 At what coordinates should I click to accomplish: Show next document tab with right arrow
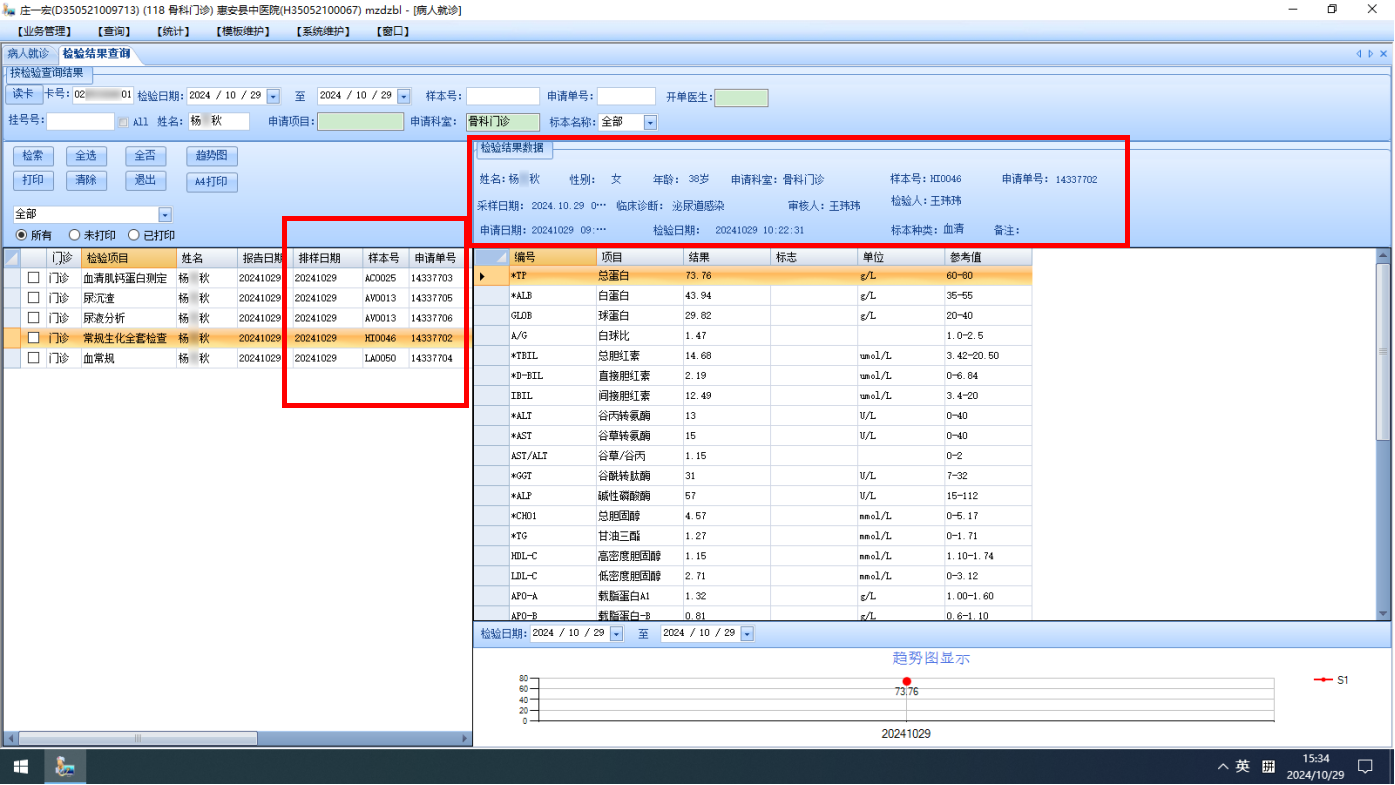tap(1370, 54)
